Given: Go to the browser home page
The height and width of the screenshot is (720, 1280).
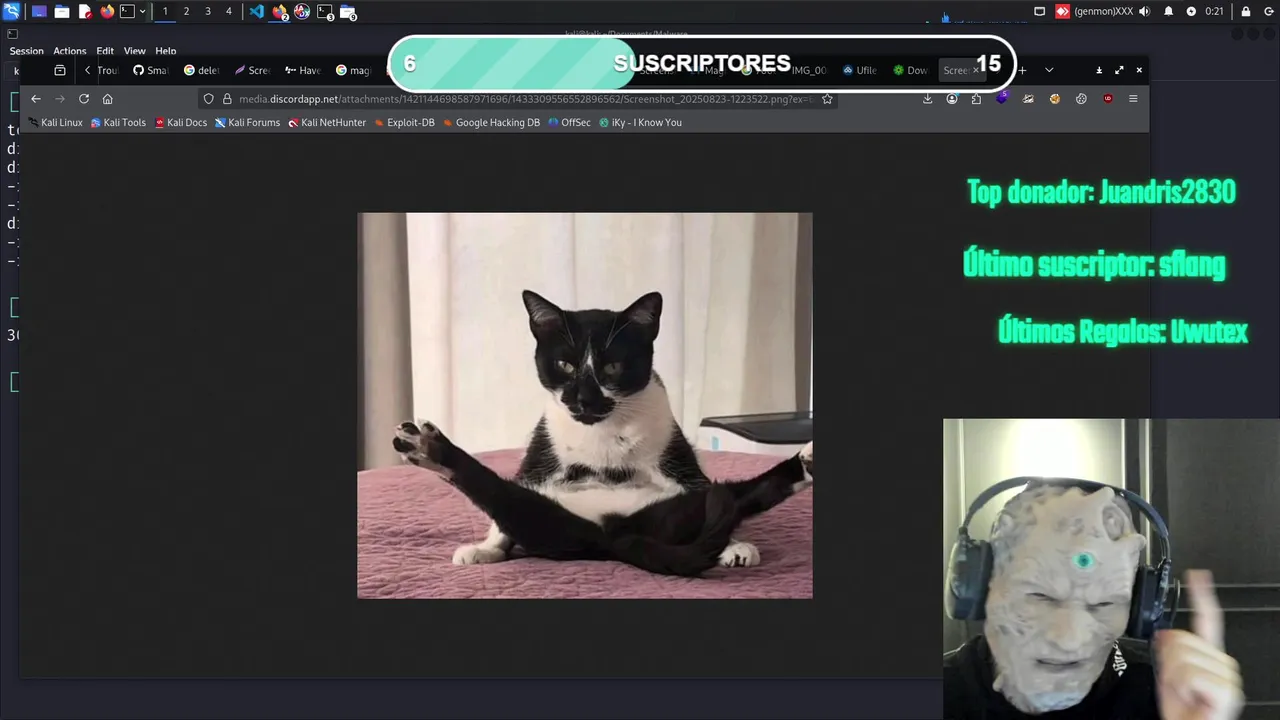Looking at the screenshot, I should click(x=108, y=99).
